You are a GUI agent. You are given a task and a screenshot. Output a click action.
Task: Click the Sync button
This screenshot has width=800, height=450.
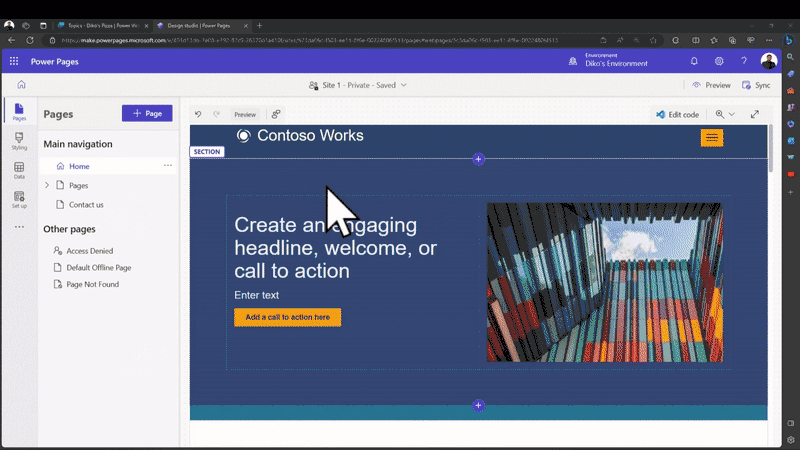tap(756, 85)
